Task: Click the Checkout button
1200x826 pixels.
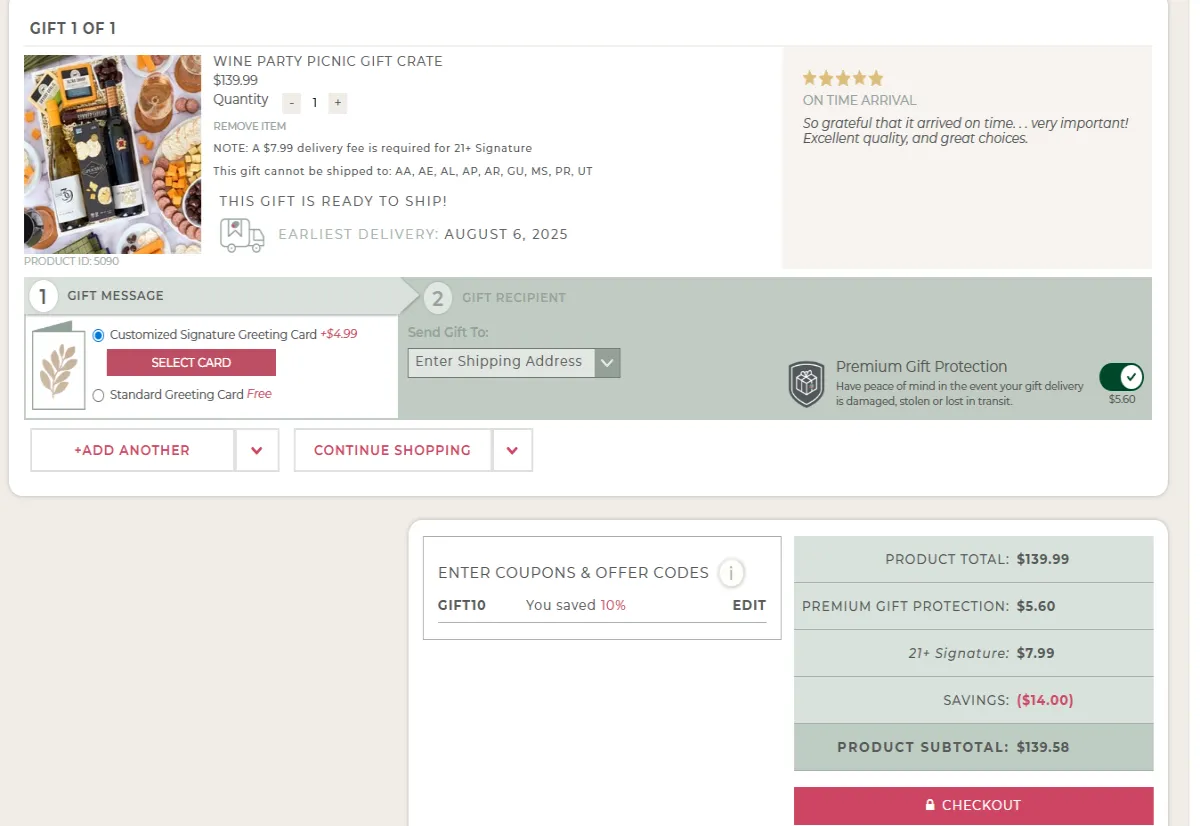Action: tap(973, 805)
